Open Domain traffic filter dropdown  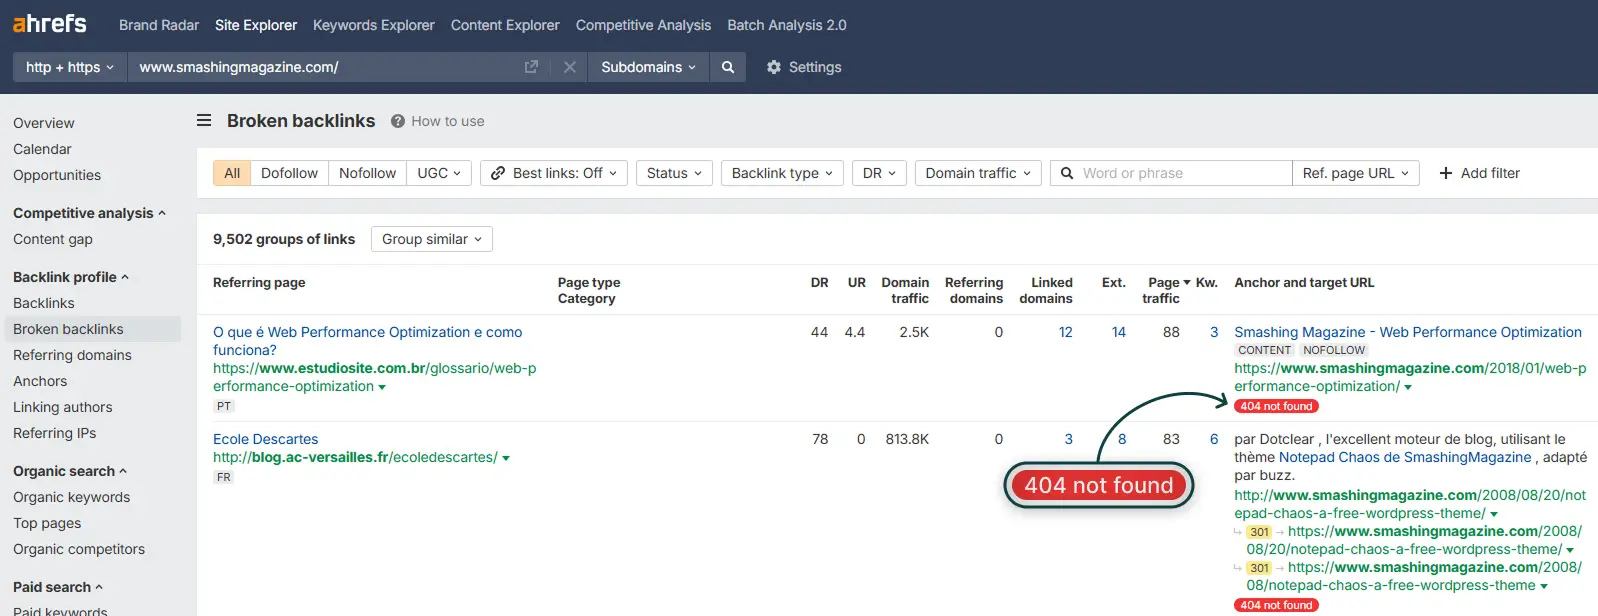(978, 173)
